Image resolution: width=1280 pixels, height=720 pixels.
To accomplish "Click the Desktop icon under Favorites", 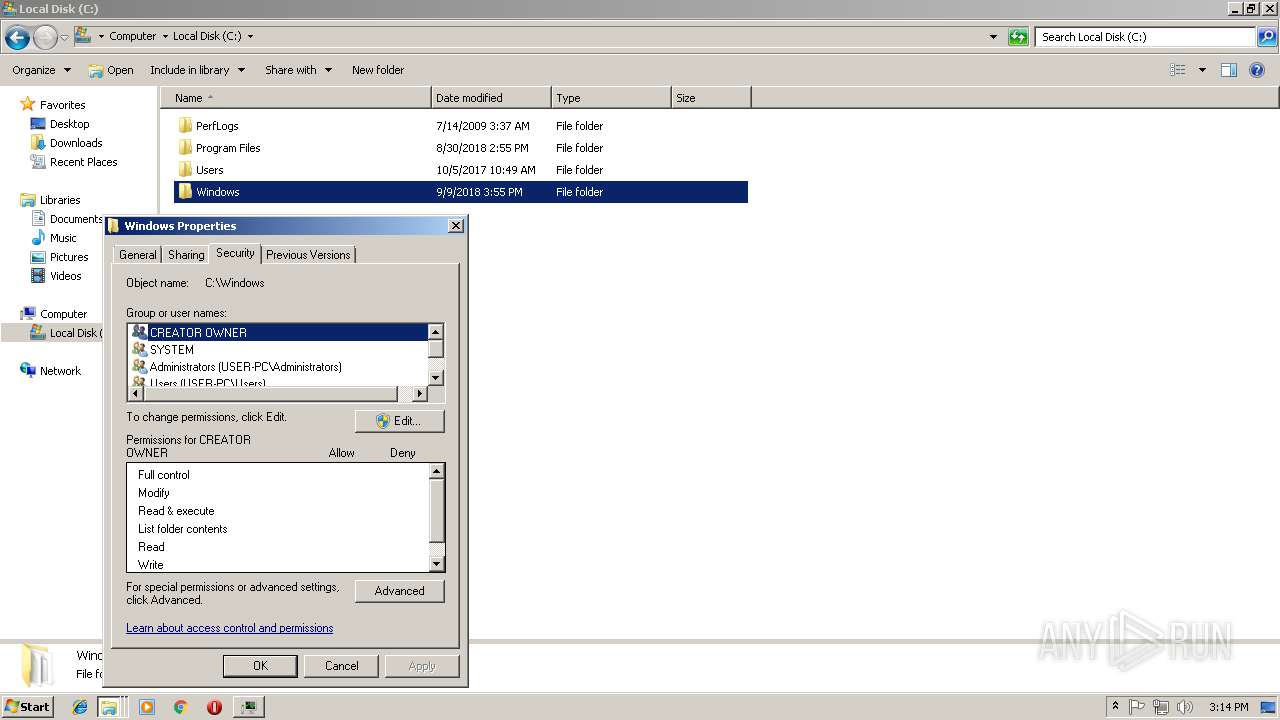I will (38, 124).
